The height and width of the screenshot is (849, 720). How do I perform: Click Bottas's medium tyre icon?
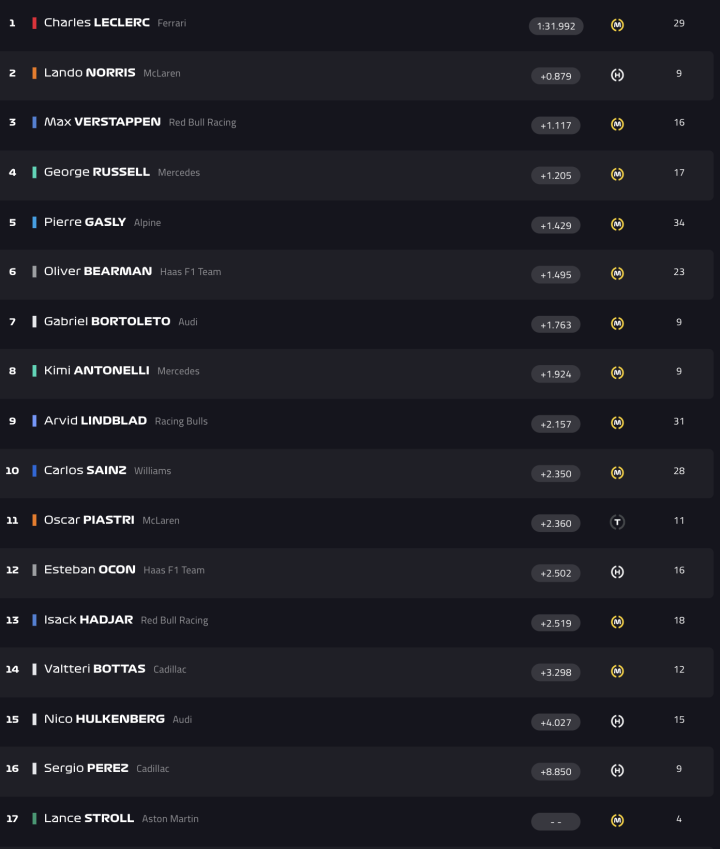pyautogui.click(x=617, y=671)
